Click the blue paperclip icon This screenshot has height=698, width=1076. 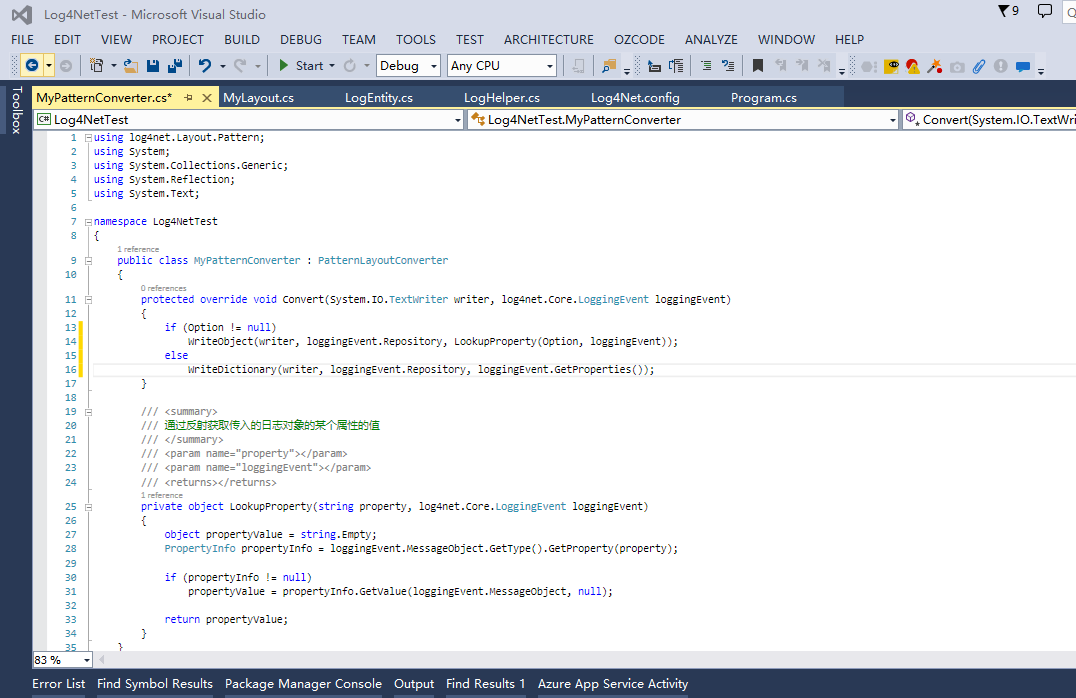pos(979,67)
